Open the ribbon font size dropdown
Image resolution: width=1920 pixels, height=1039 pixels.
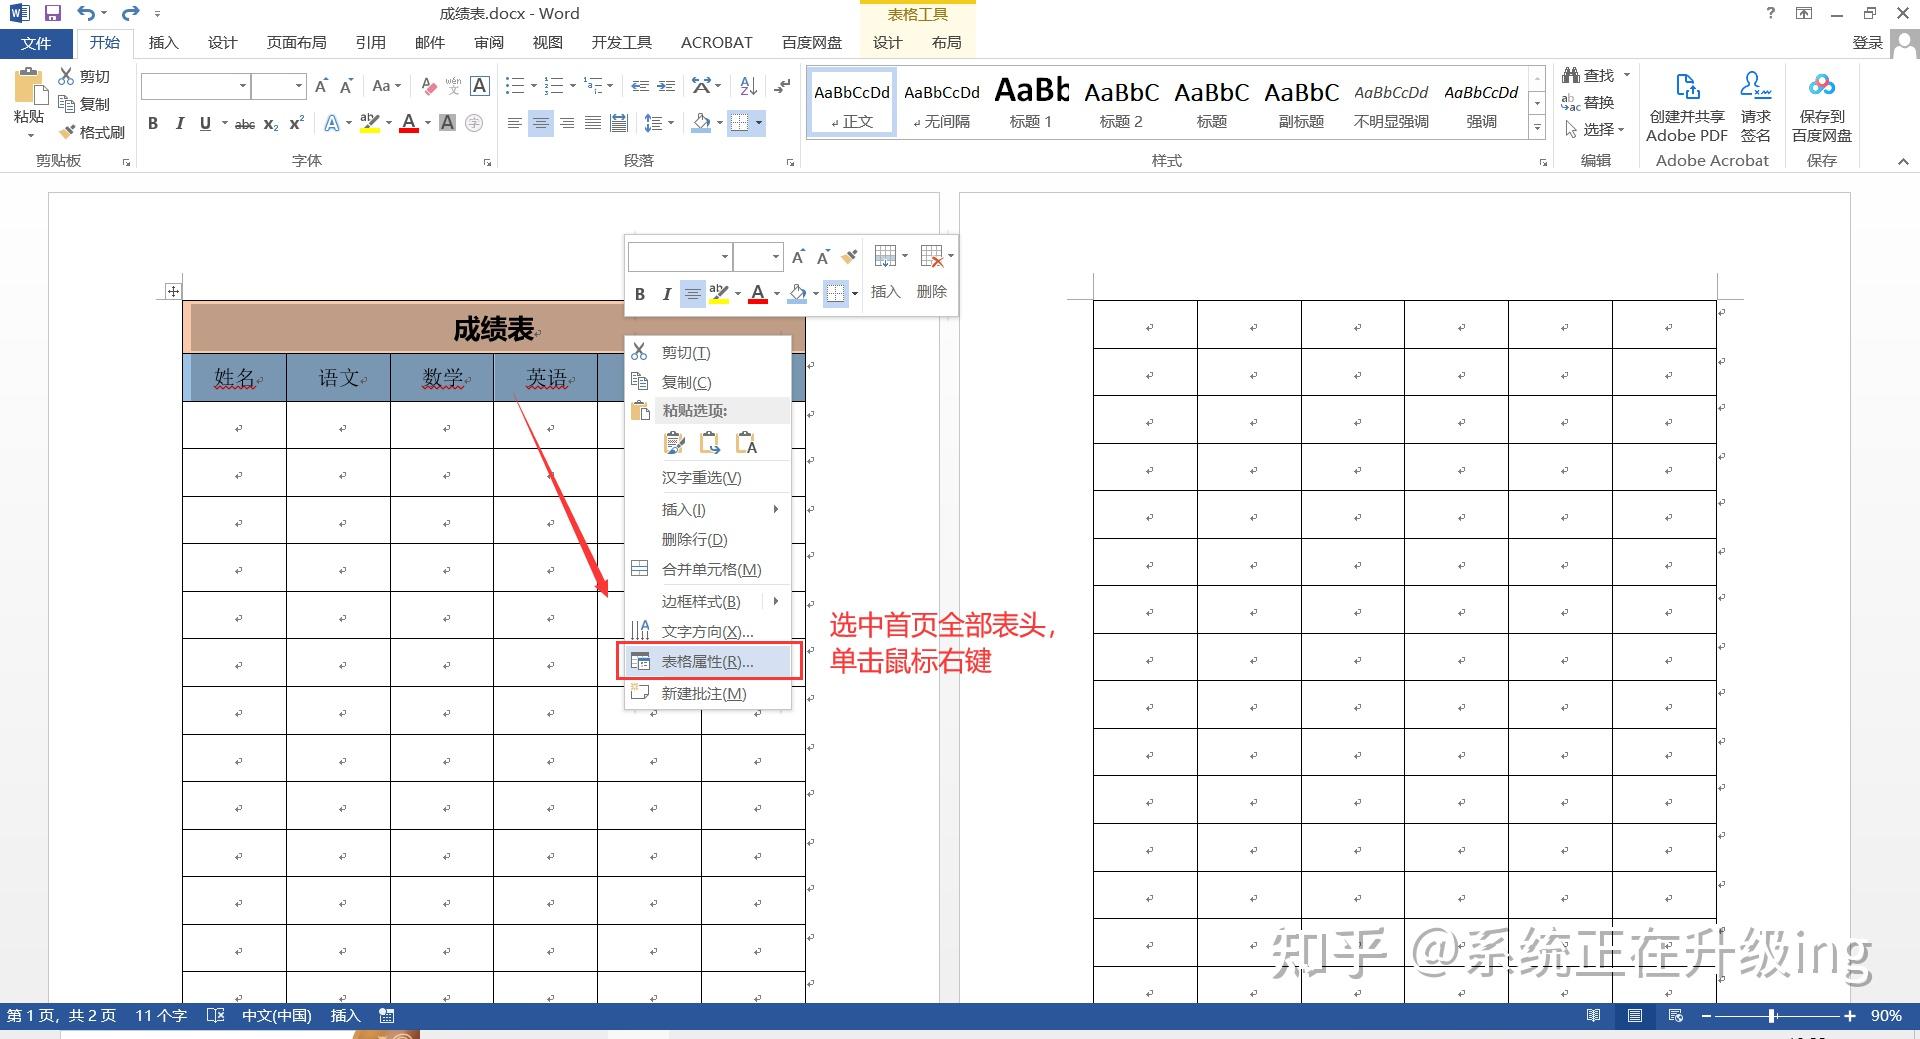[298, 86]
